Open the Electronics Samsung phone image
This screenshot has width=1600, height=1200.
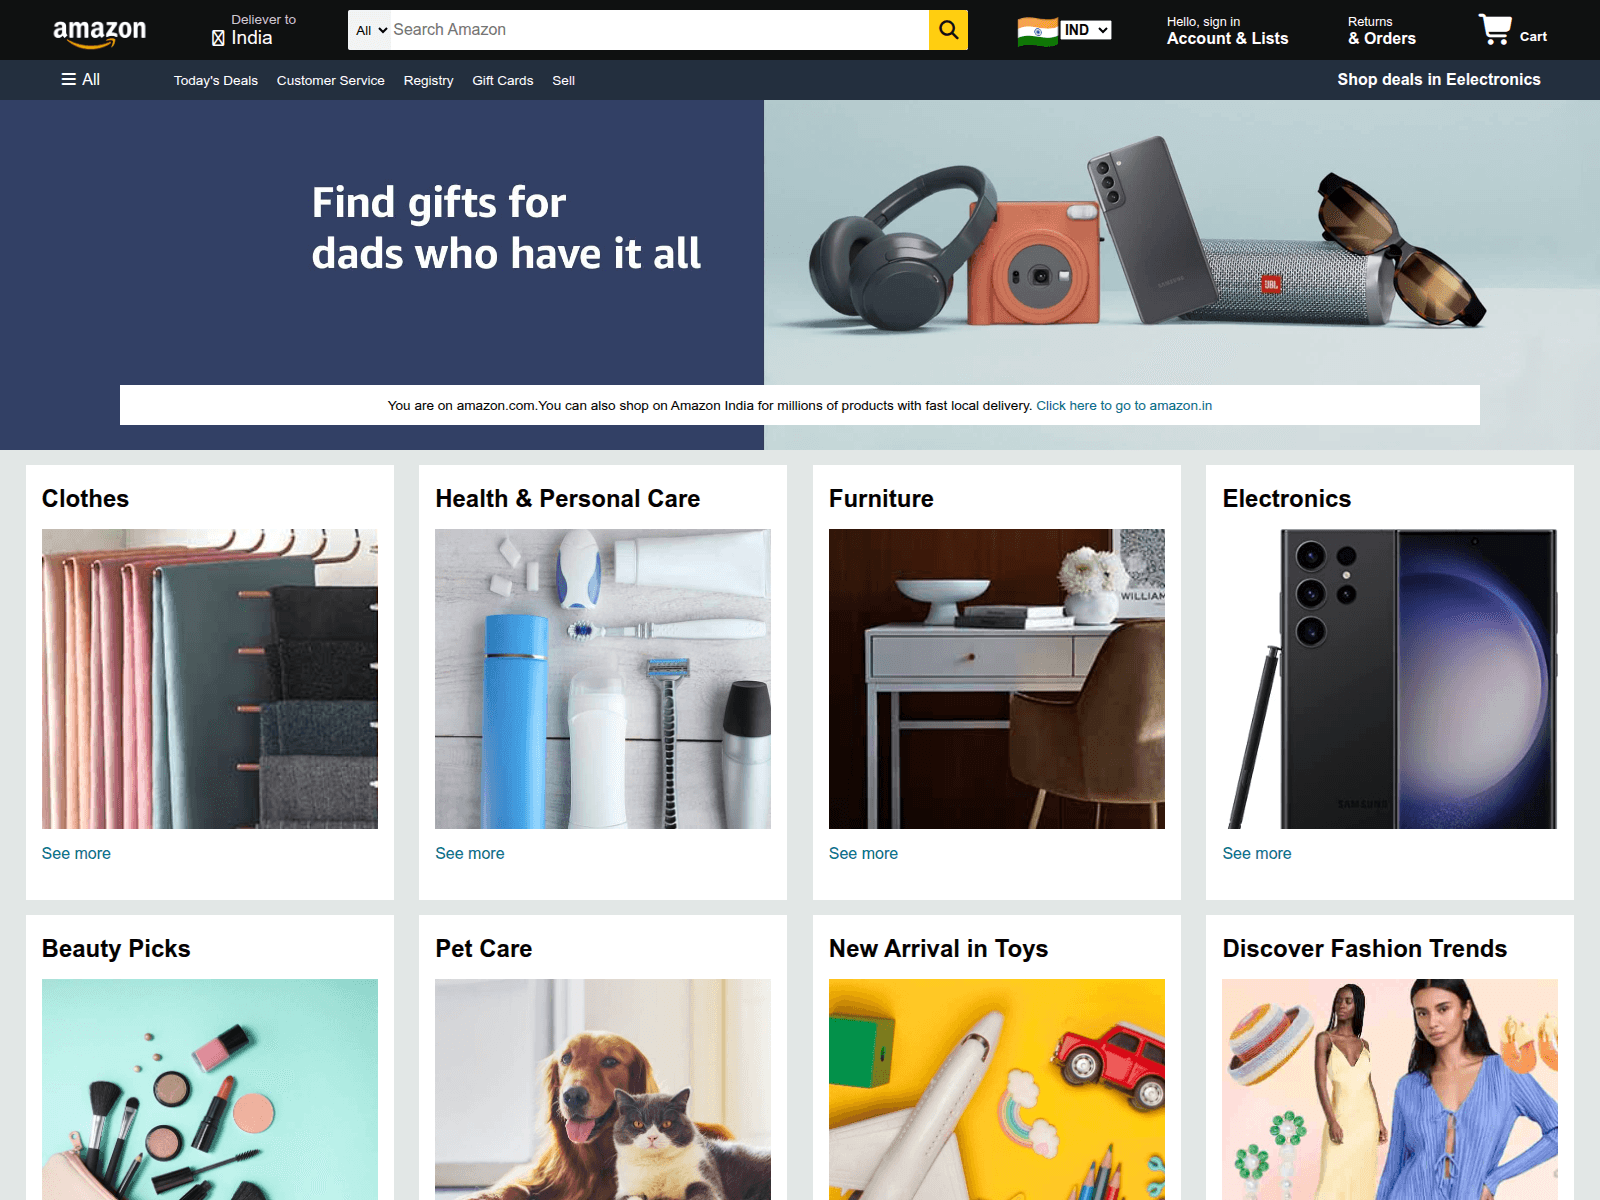1390,679
